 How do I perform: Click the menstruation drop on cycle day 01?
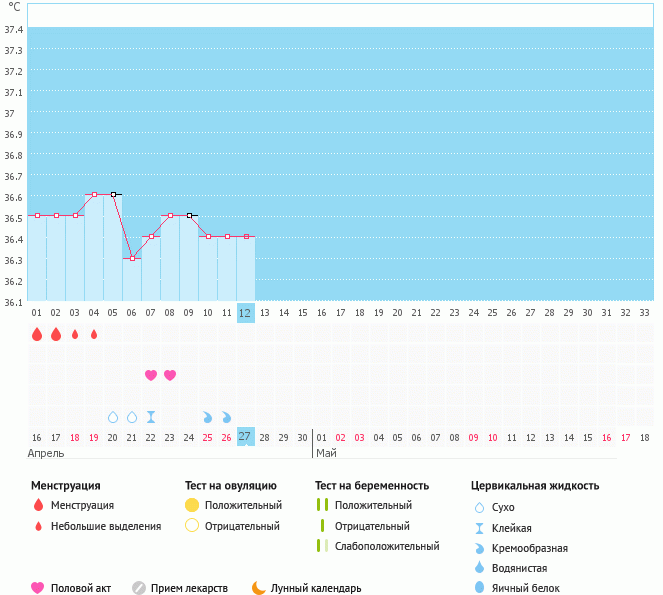37,334
